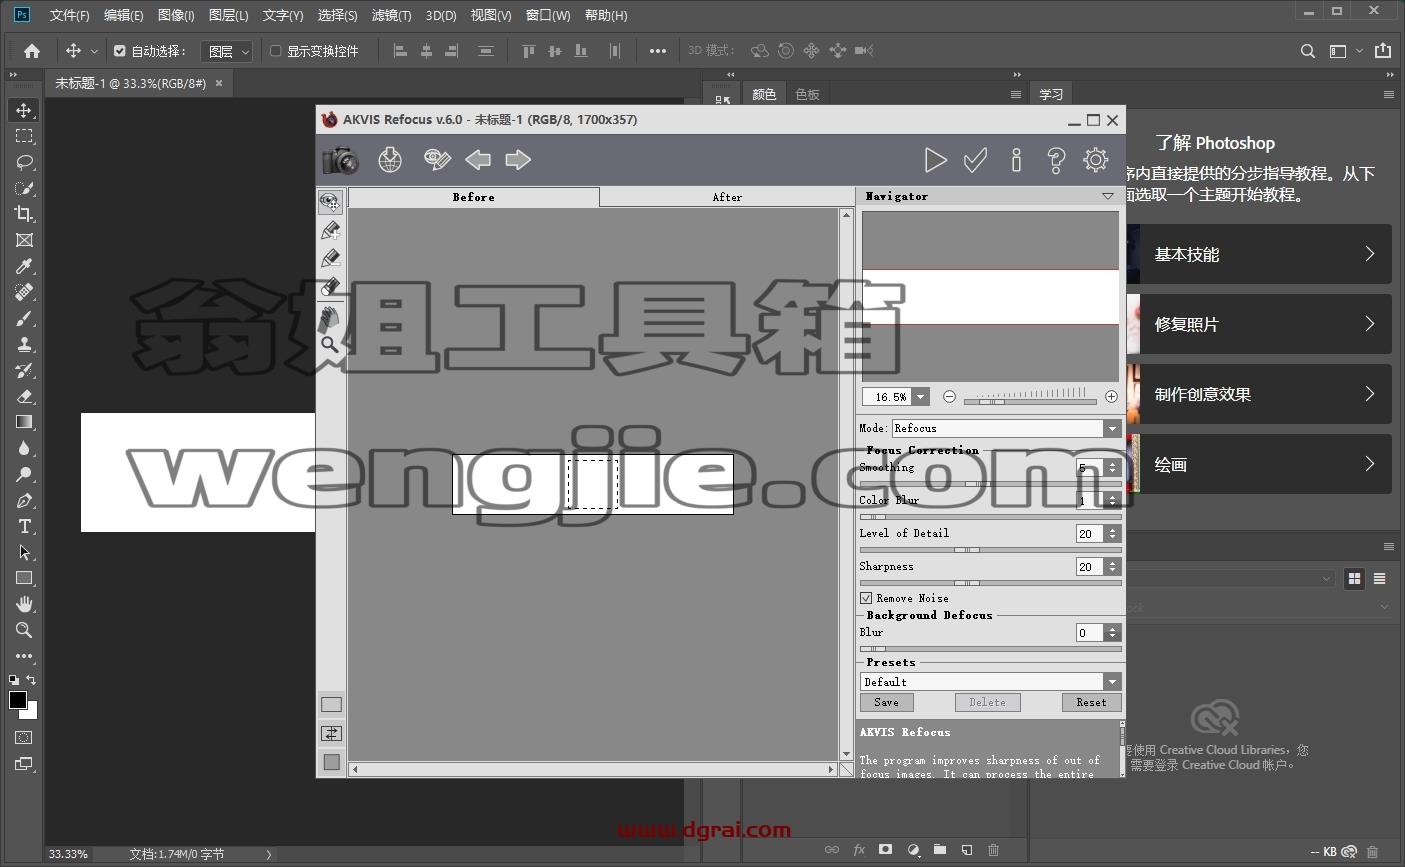
Task: Click the disabled Delete preset button
Action: point(987,702)
